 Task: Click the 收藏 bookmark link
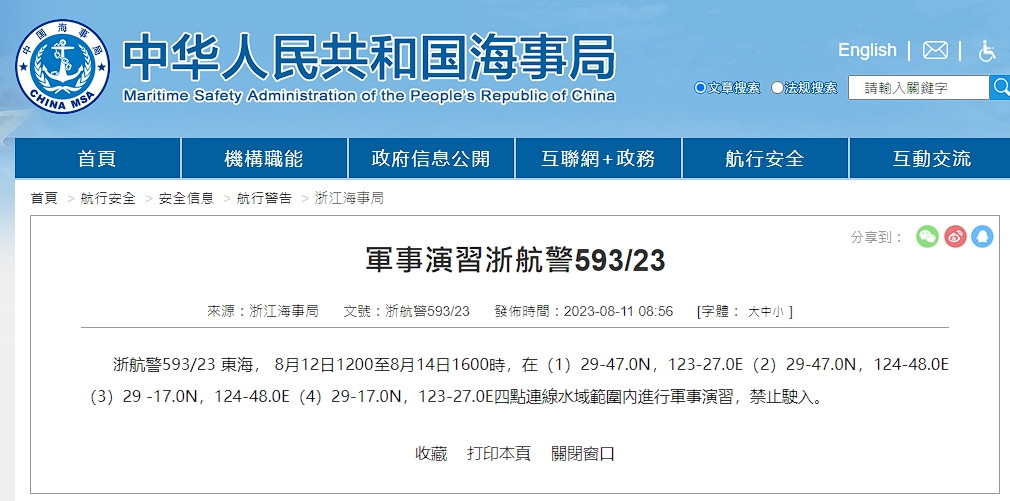pos(431,453)
